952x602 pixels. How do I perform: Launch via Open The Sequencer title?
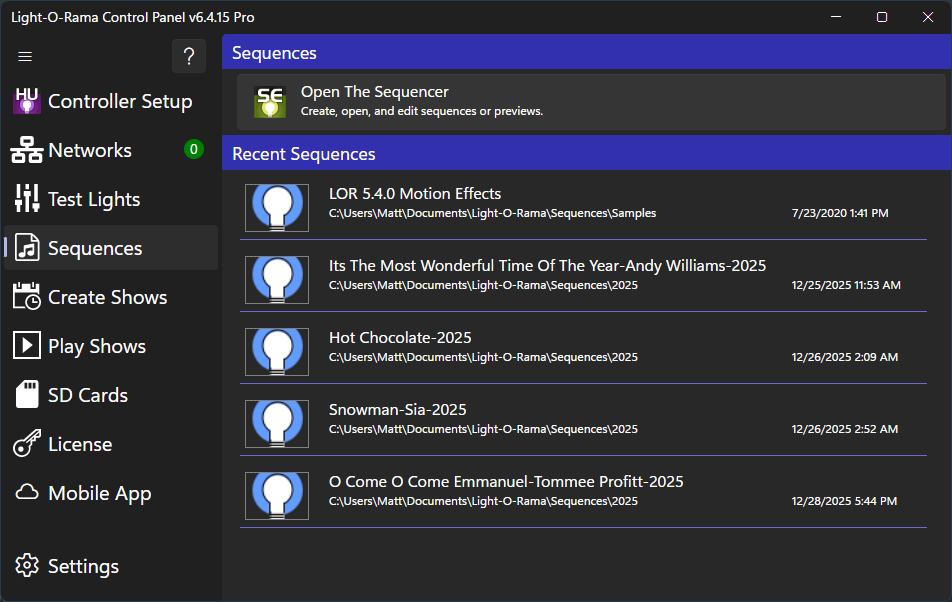[x=375, y=92]
